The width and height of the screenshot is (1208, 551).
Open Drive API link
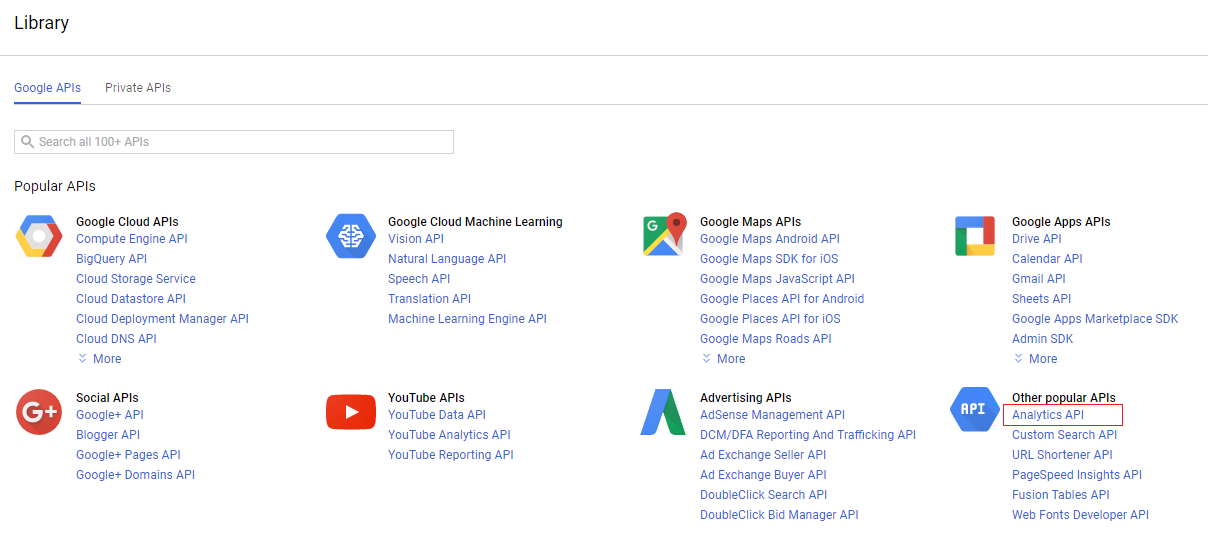point(1037,239)
